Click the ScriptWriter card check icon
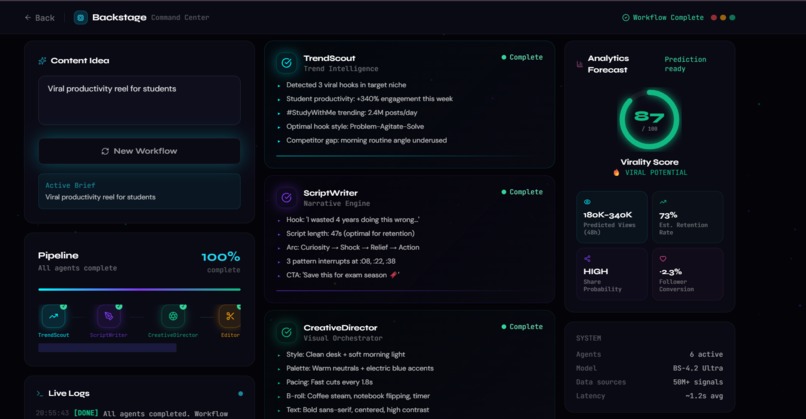 286,197
